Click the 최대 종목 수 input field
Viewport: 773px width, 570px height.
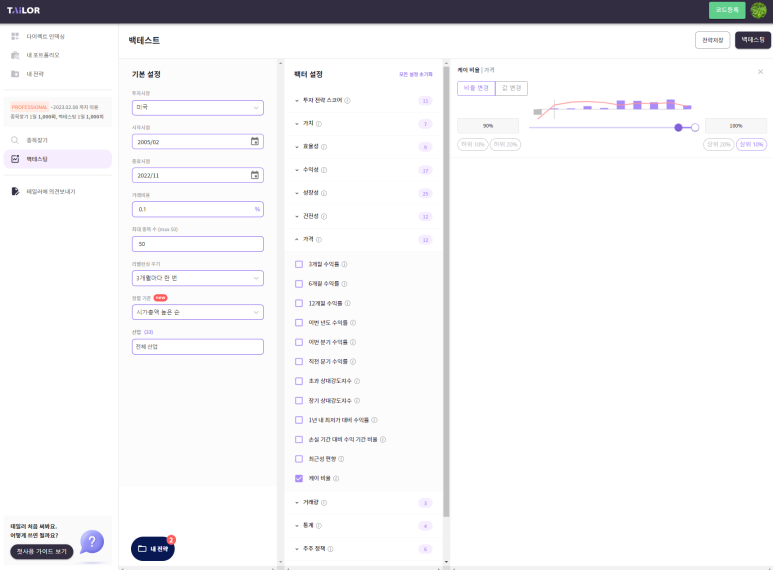[198, 243]
